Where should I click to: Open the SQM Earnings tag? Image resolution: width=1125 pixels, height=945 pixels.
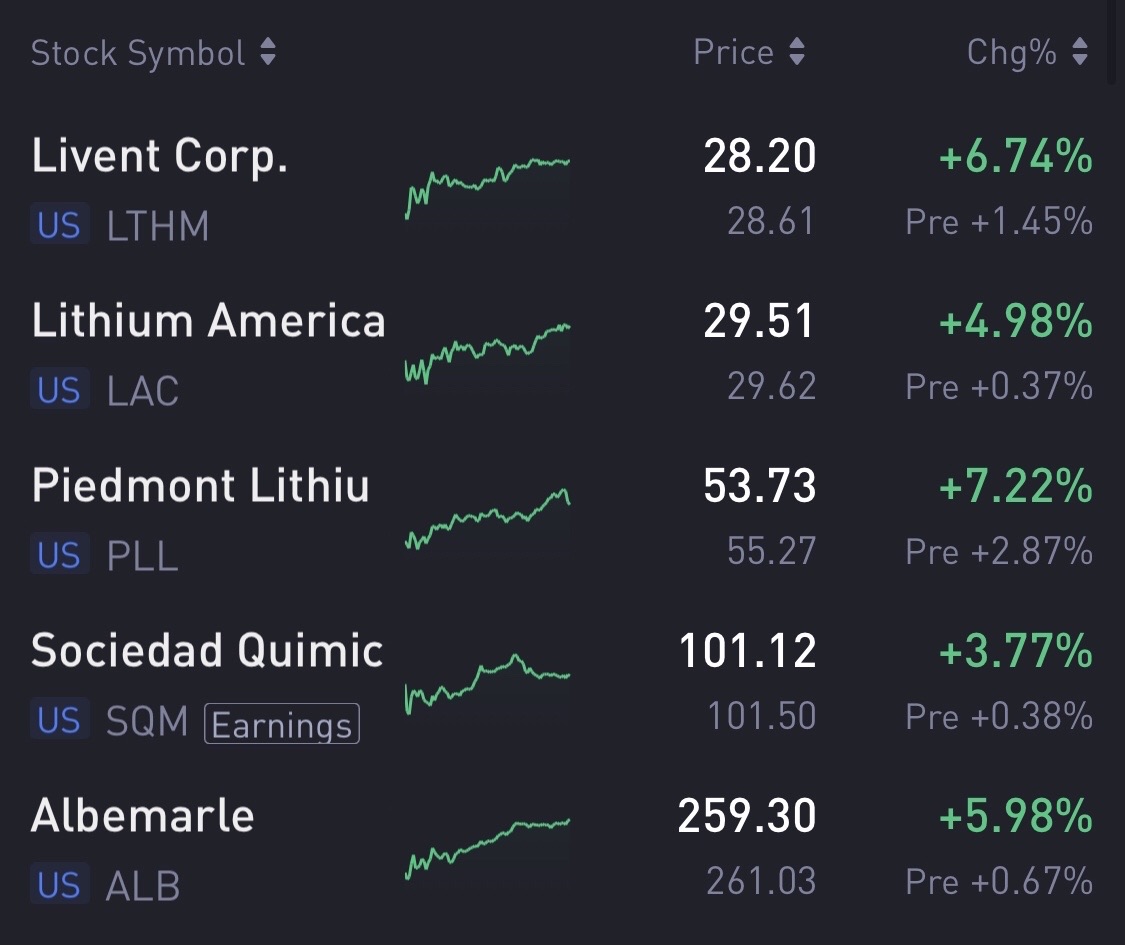(282, 724)
